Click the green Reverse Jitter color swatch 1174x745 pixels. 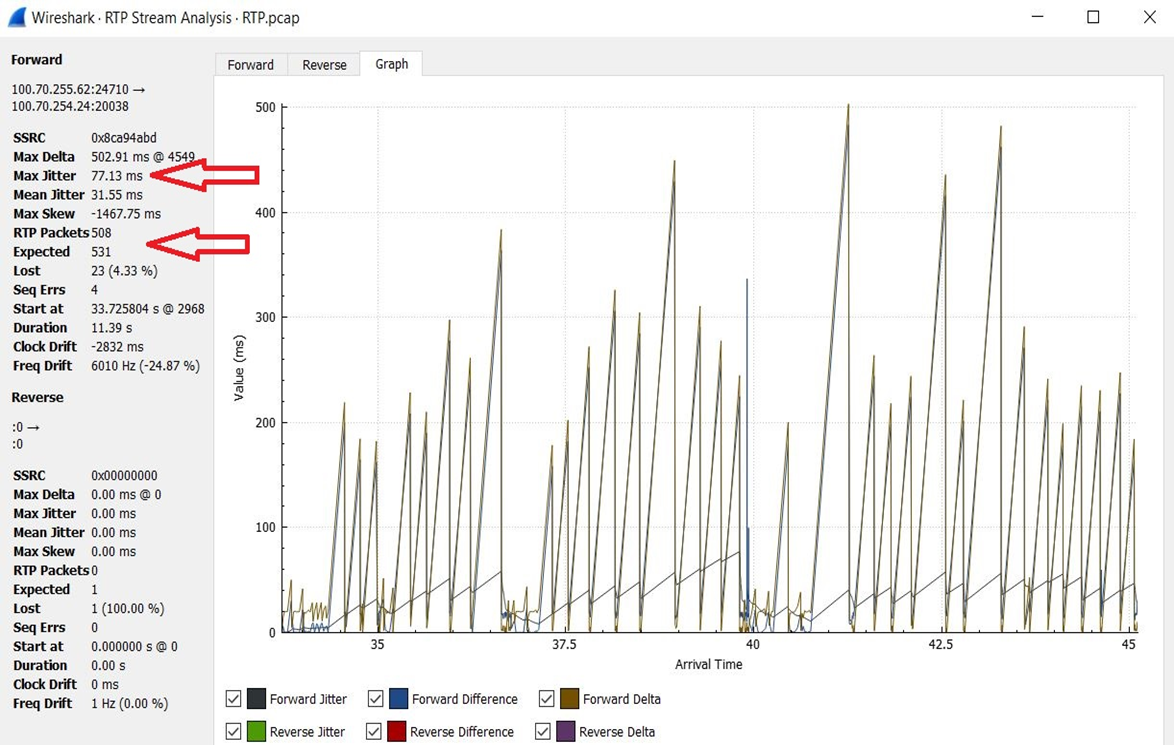pos(256,732)
